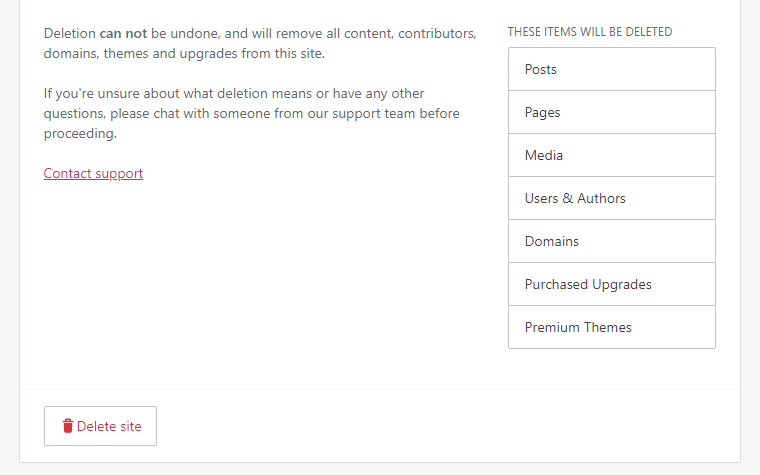Click the Domains list row
This screenshot has height=475, width=760.
point(611,241)
